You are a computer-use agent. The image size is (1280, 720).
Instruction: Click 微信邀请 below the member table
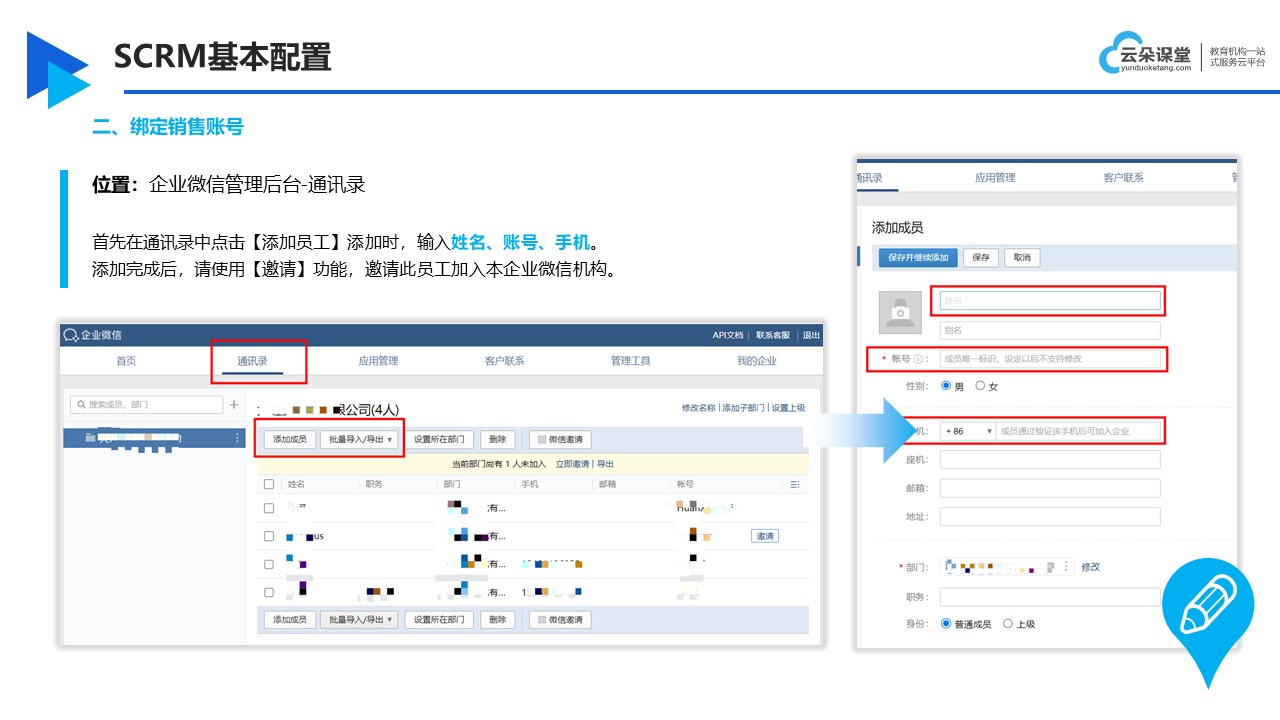560,620
